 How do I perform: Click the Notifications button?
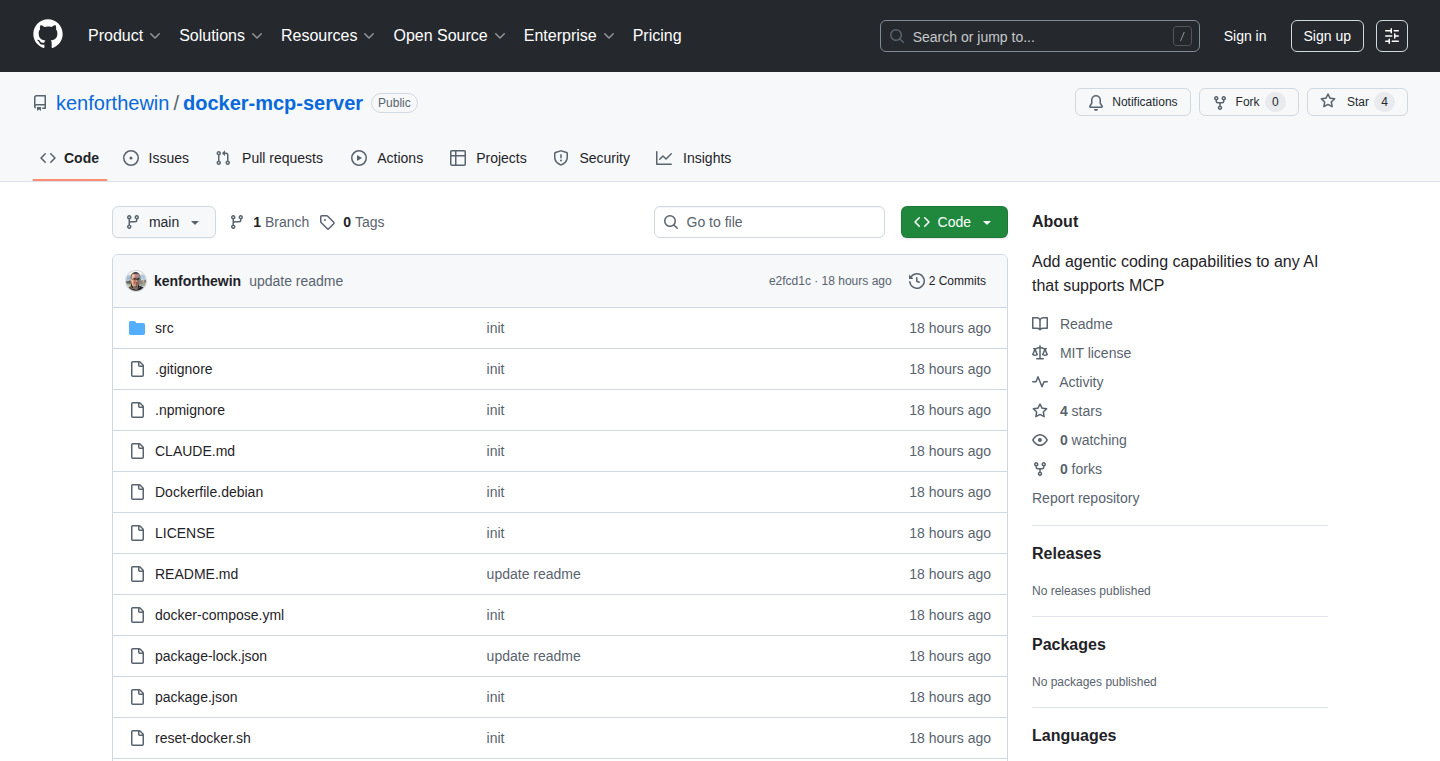(x=1133, y=102)
